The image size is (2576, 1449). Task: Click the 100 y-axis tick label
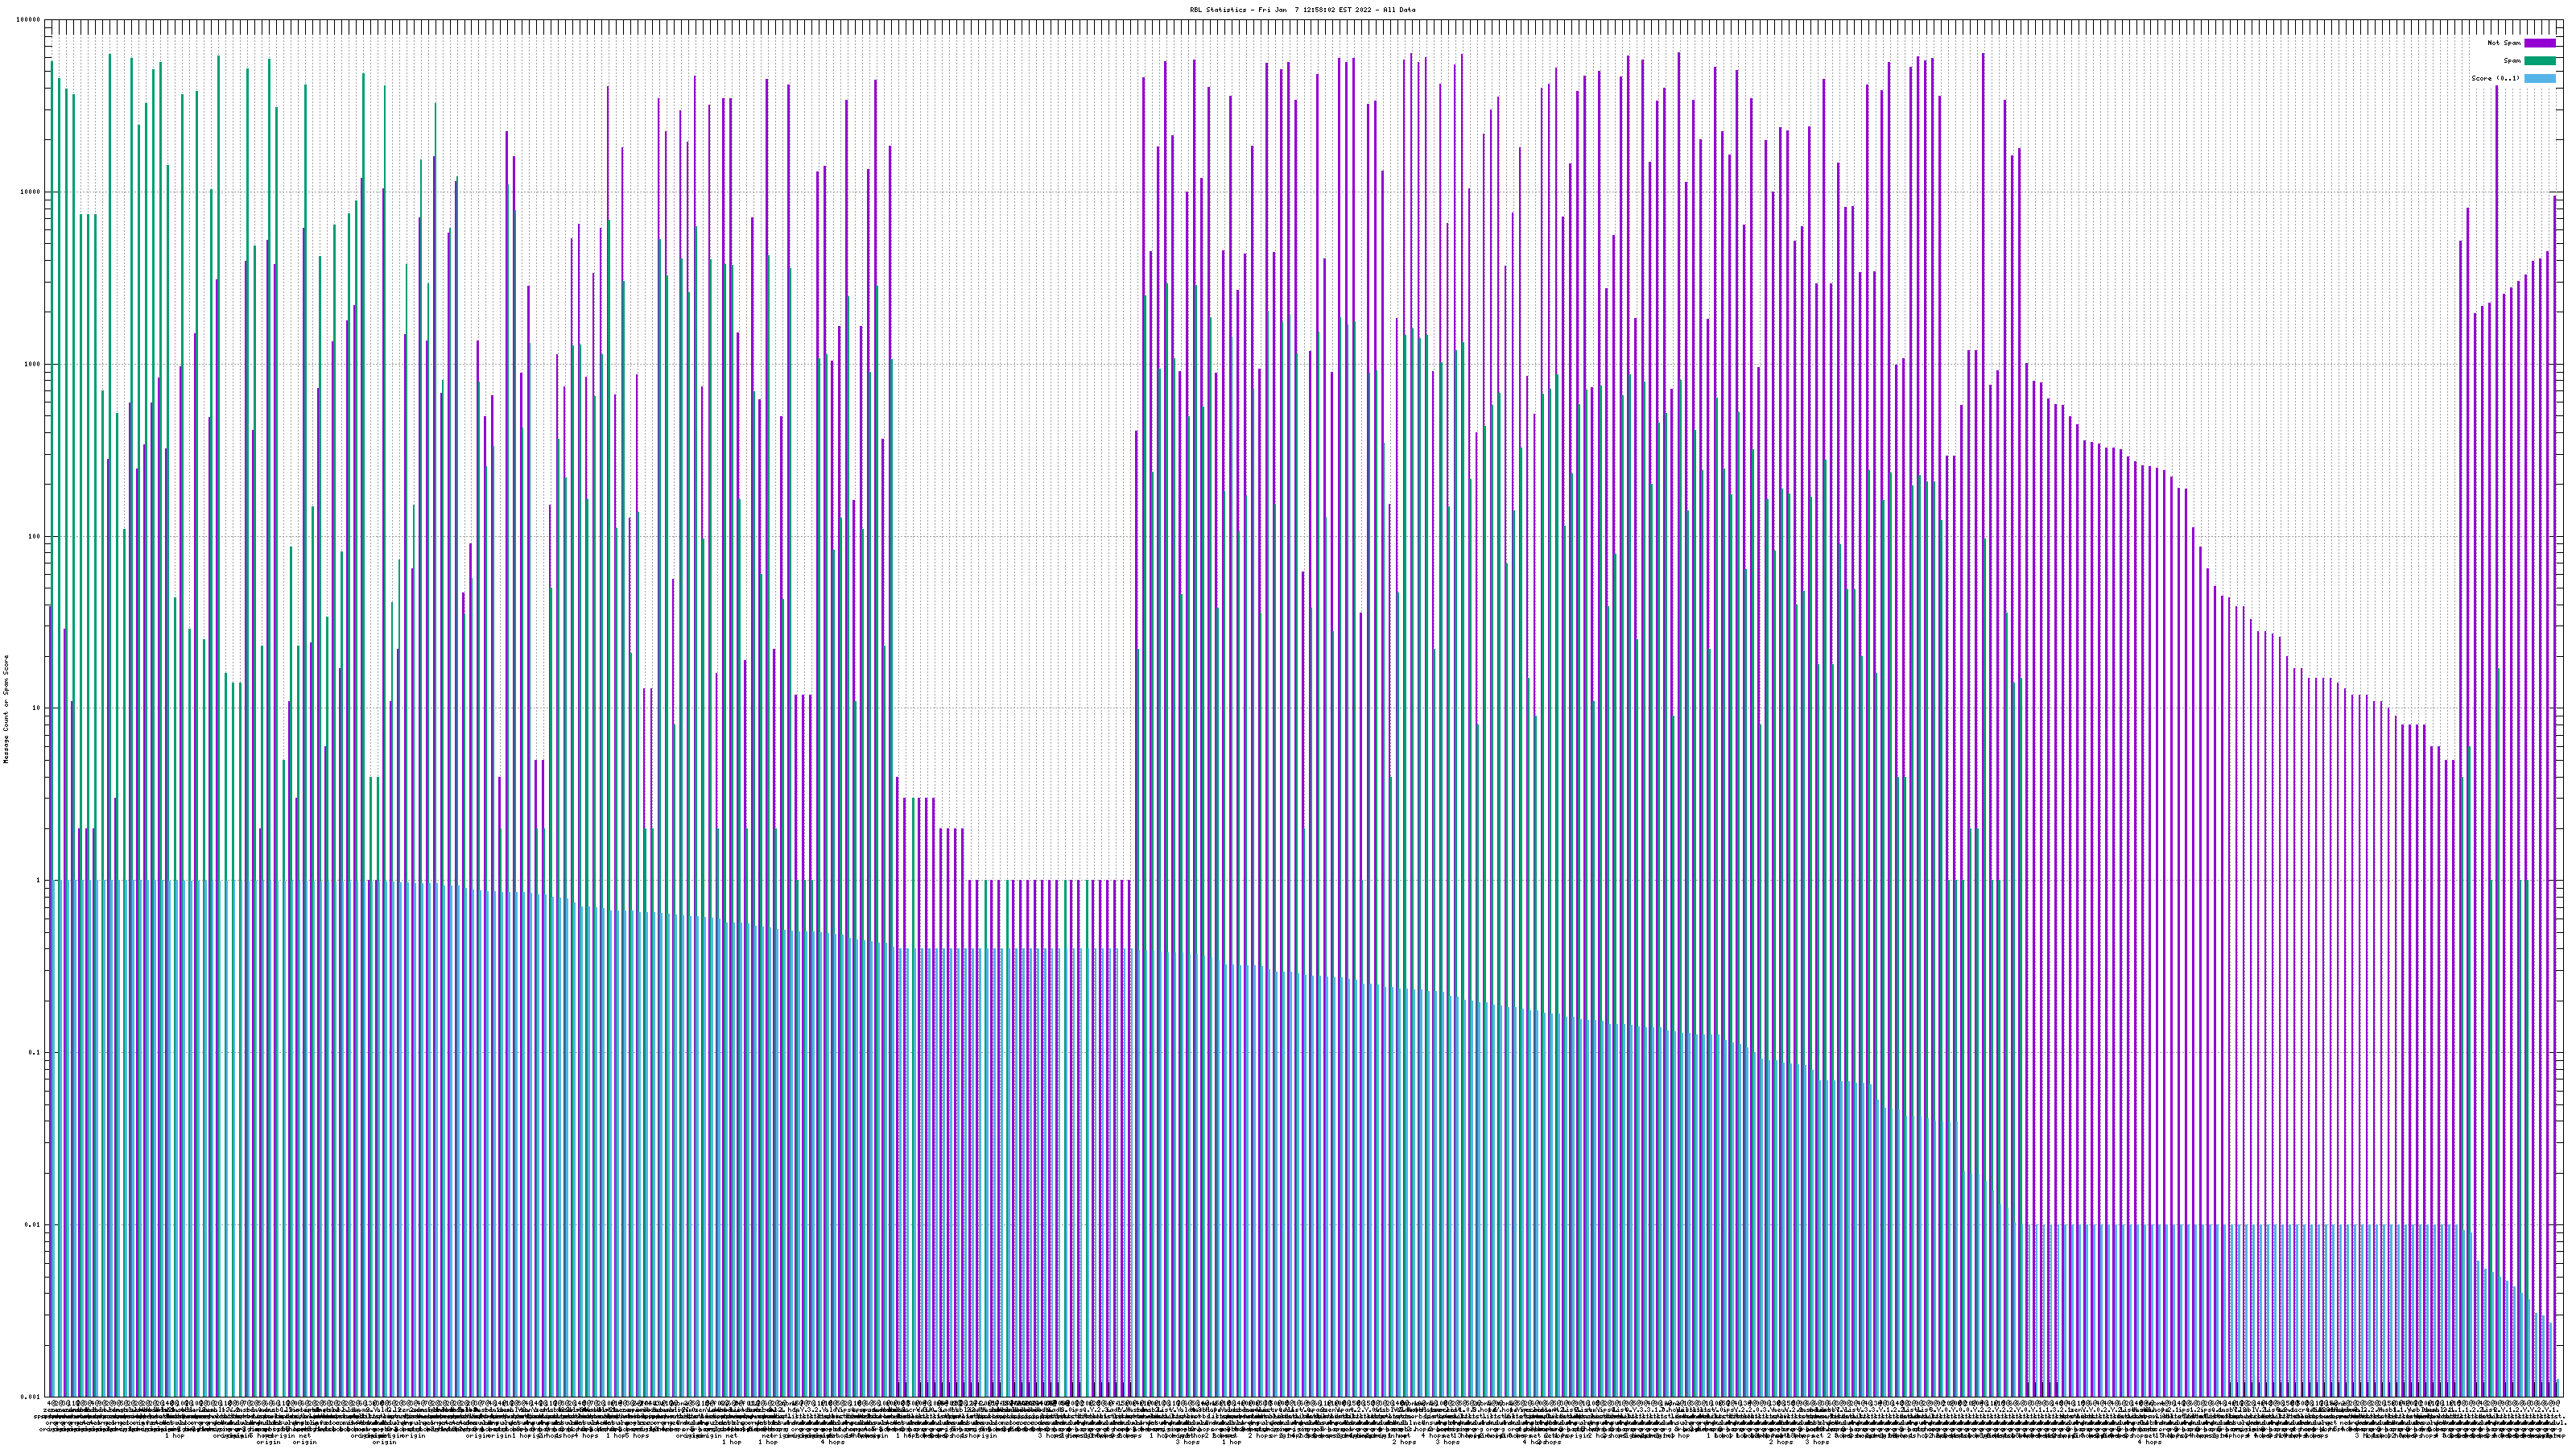pos(35,536)
